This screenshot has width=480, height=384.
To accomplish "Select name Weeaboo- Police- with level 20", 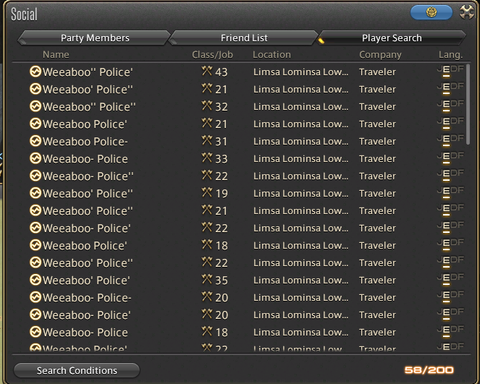I will (x=87, y=297).
